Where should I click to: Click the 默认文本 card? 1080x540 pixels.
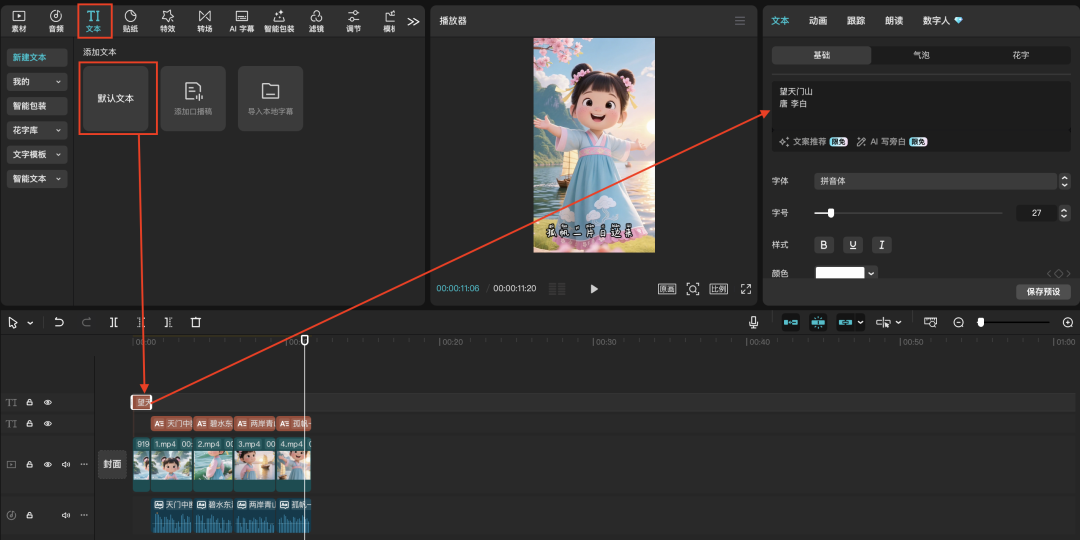[115, 99]
